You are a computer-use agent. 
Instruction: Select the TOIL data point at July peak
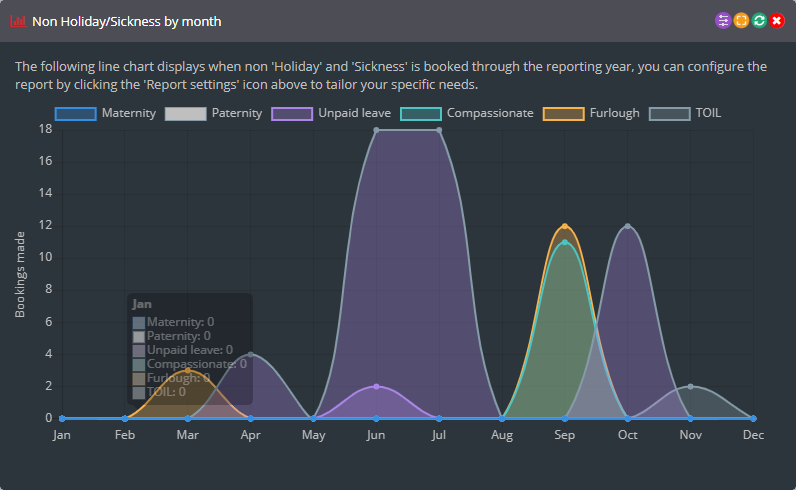coord(439,130)
